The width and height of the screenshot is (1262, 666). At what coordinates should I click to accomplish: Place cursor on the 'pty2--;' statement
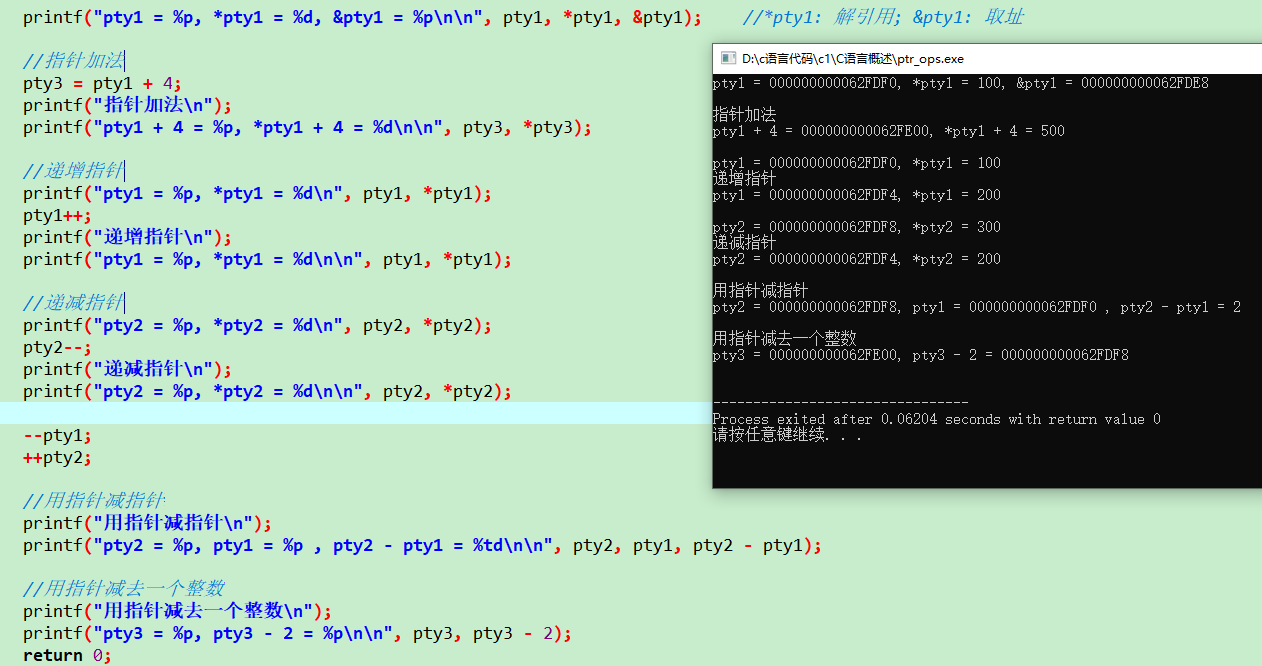tap(58, 347)
